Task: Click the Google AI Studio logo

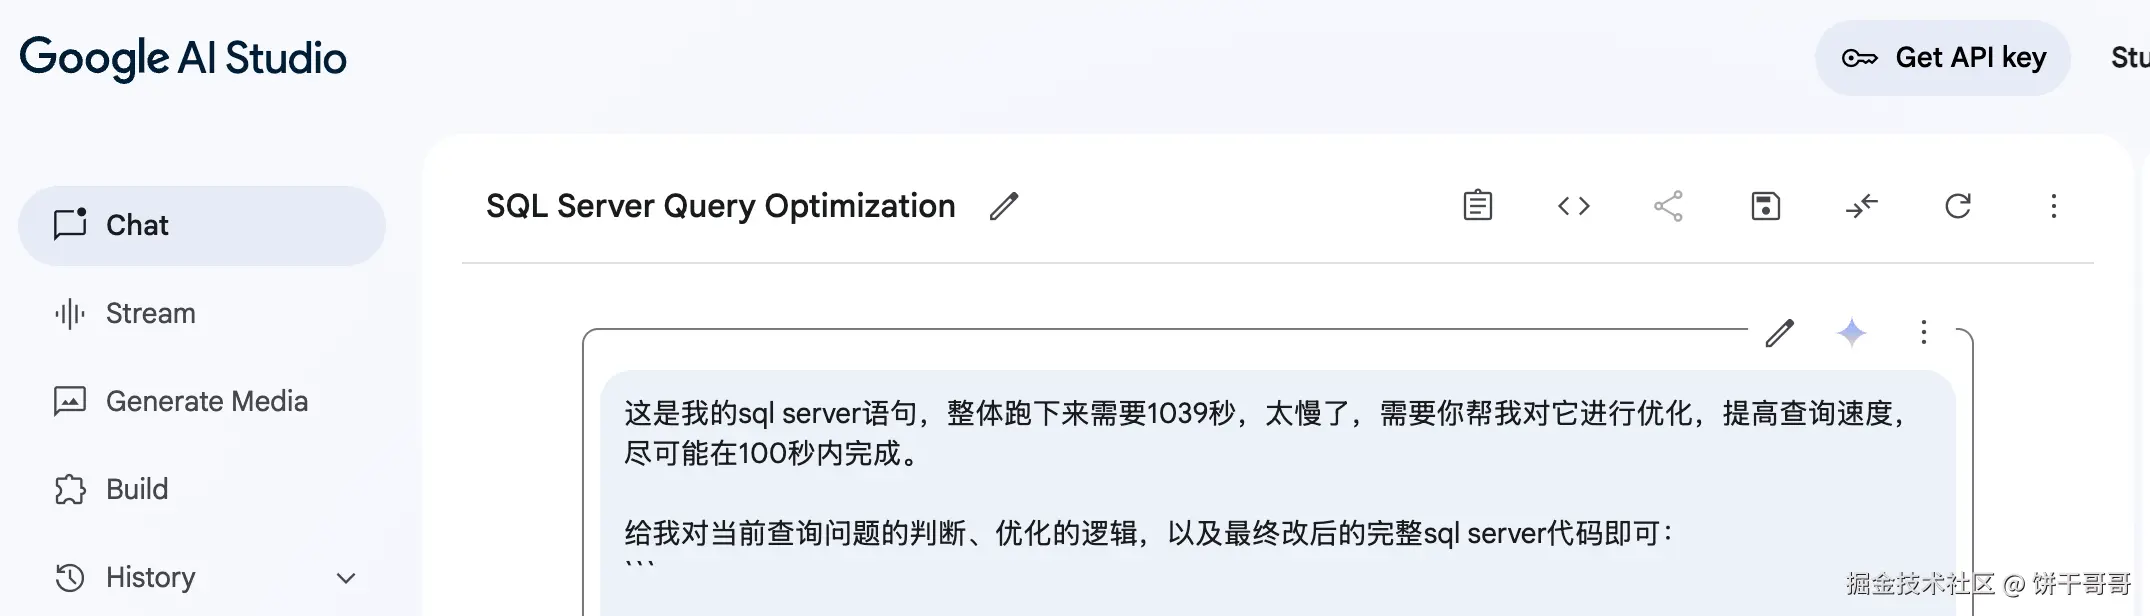Action: pos(183,58)
